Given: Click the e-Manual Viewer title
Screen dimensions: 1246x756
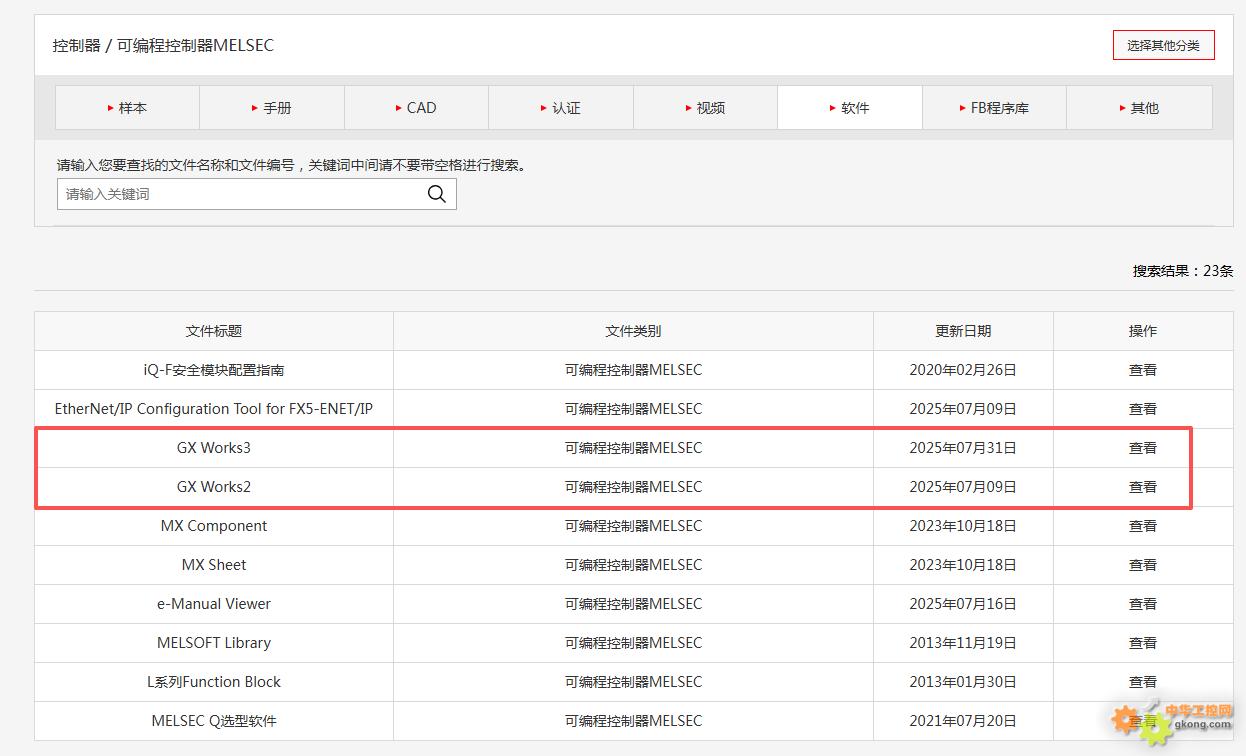Looking at the screenshot, I should tap(214, 604).
